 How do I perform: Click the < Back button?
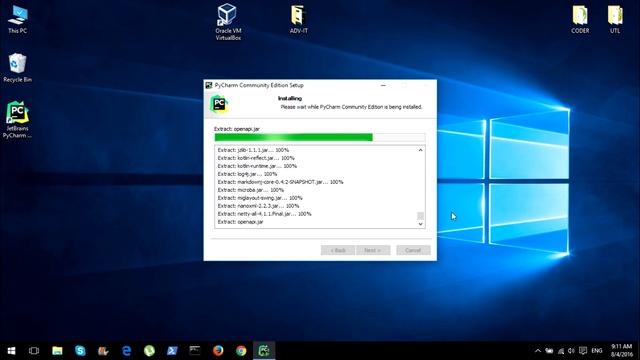338,250
